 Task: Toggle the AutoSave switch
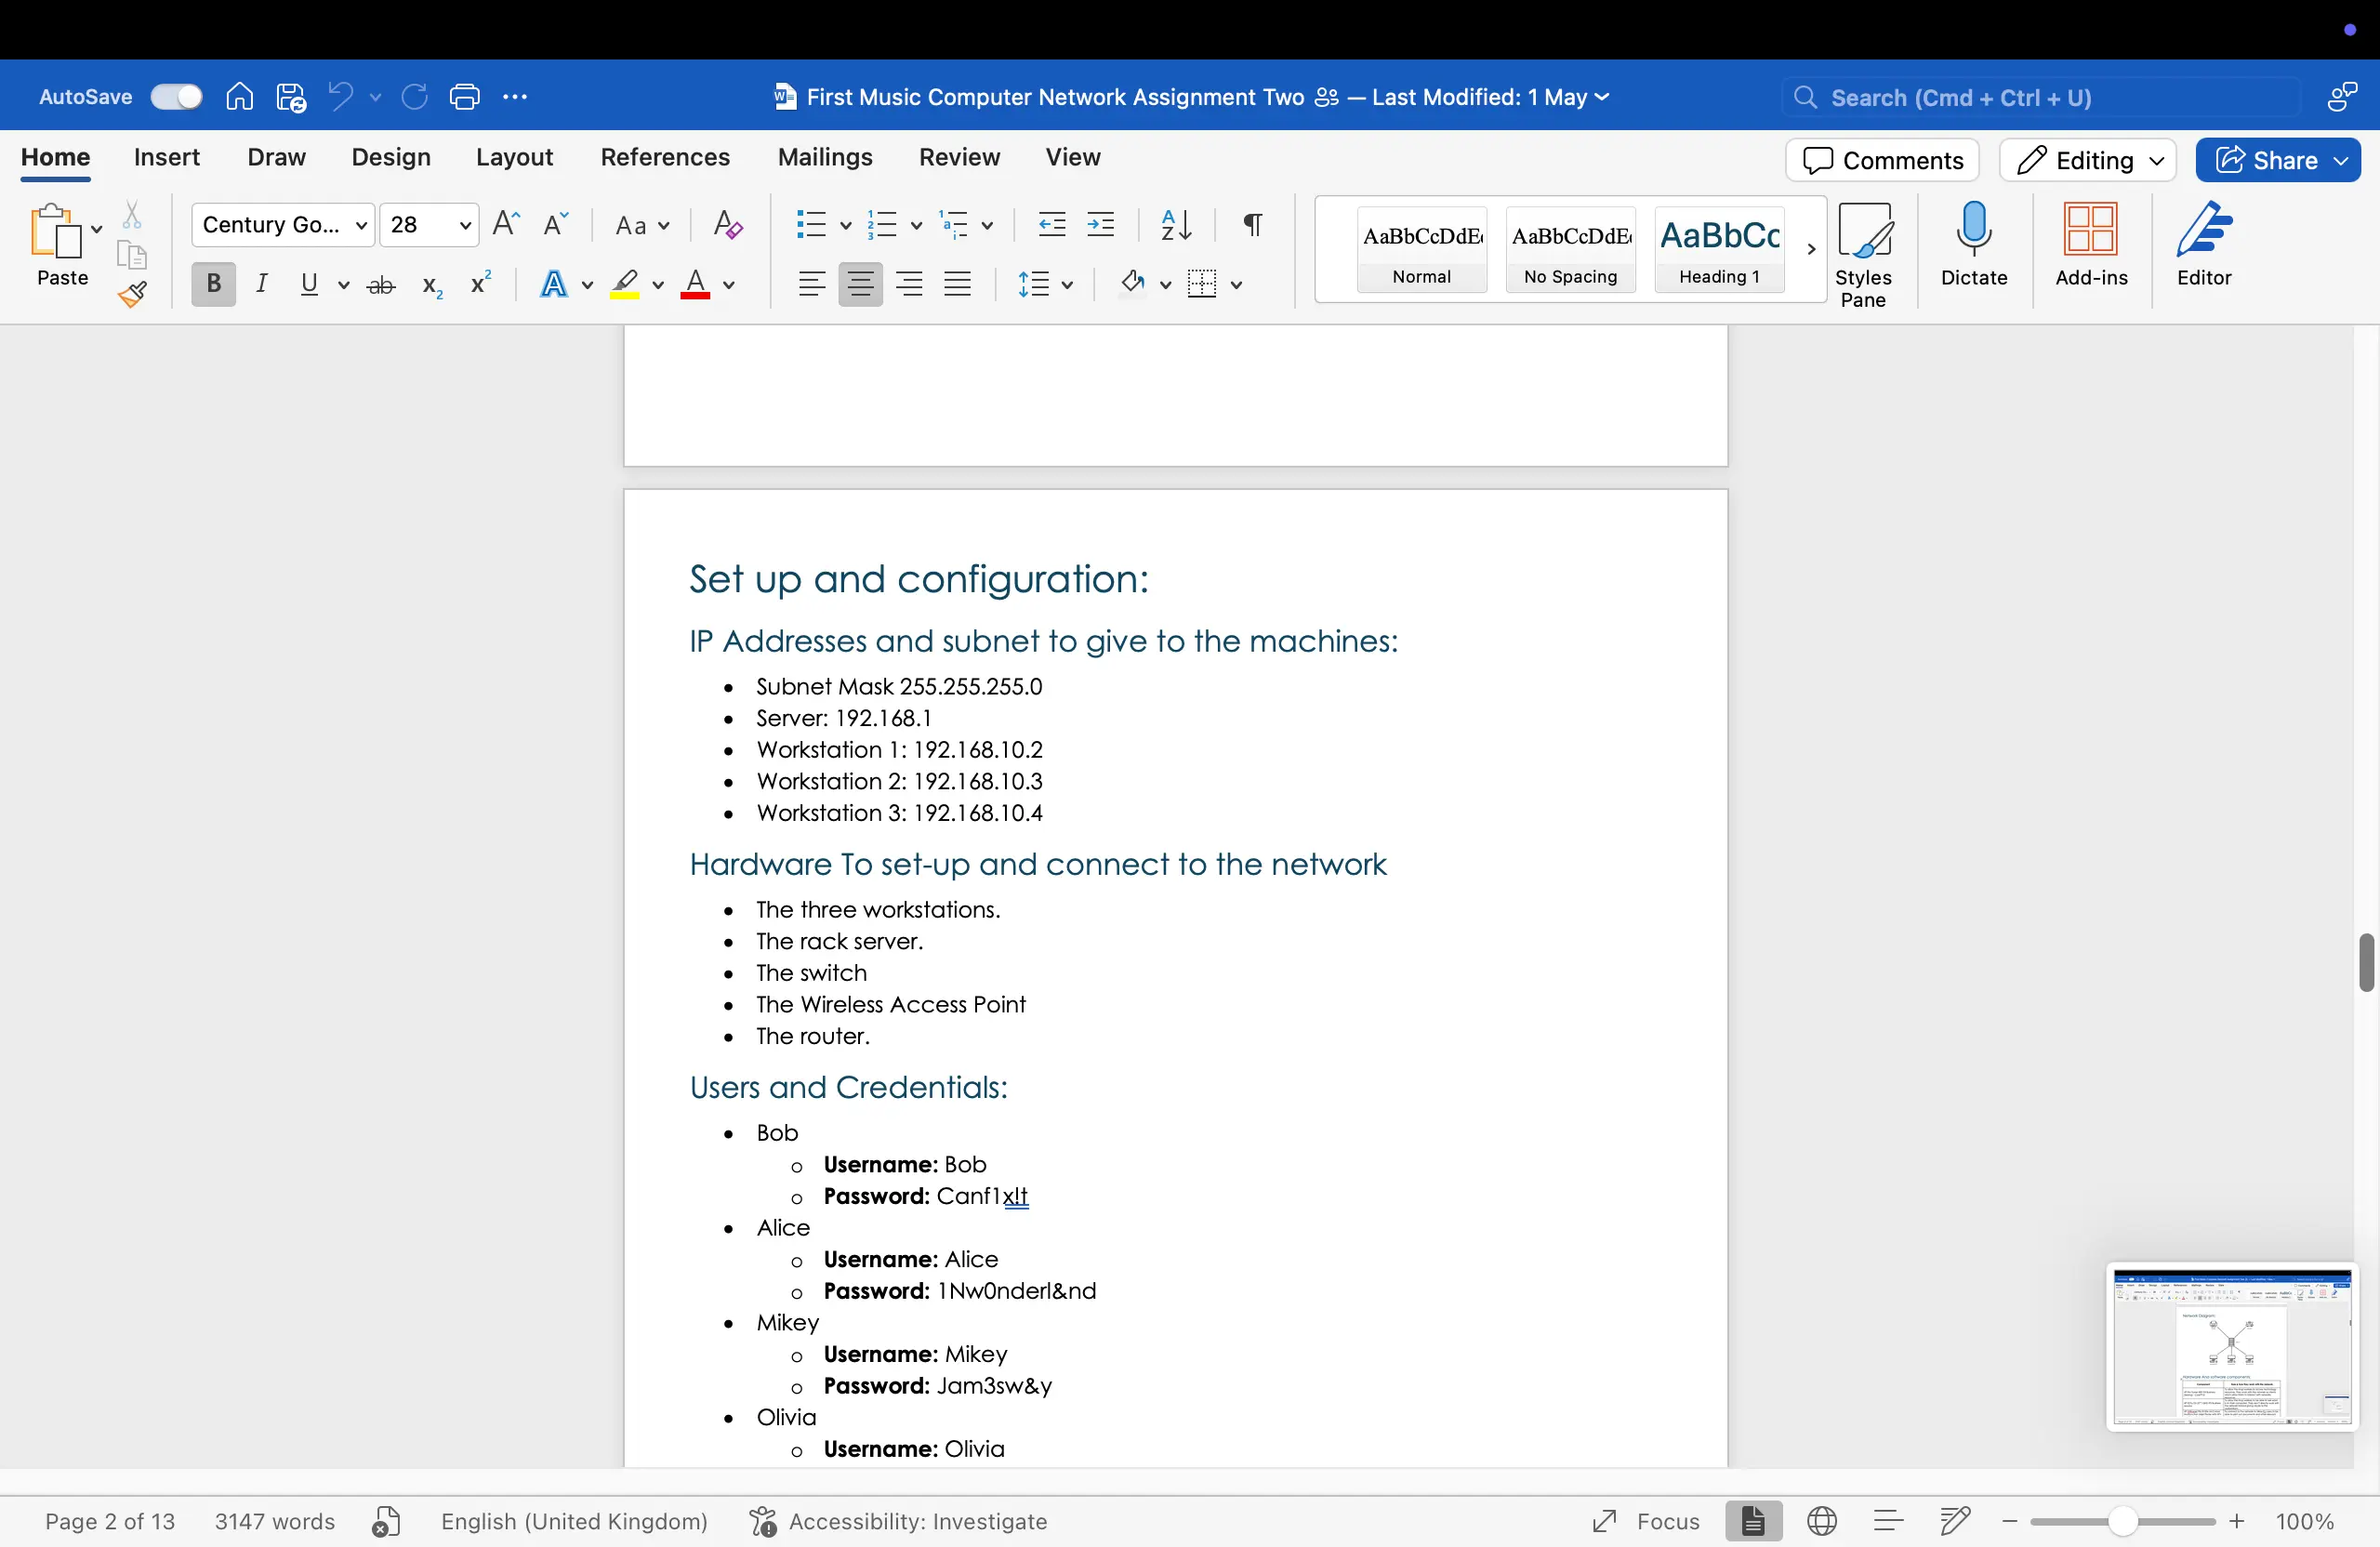coord(176,97)
